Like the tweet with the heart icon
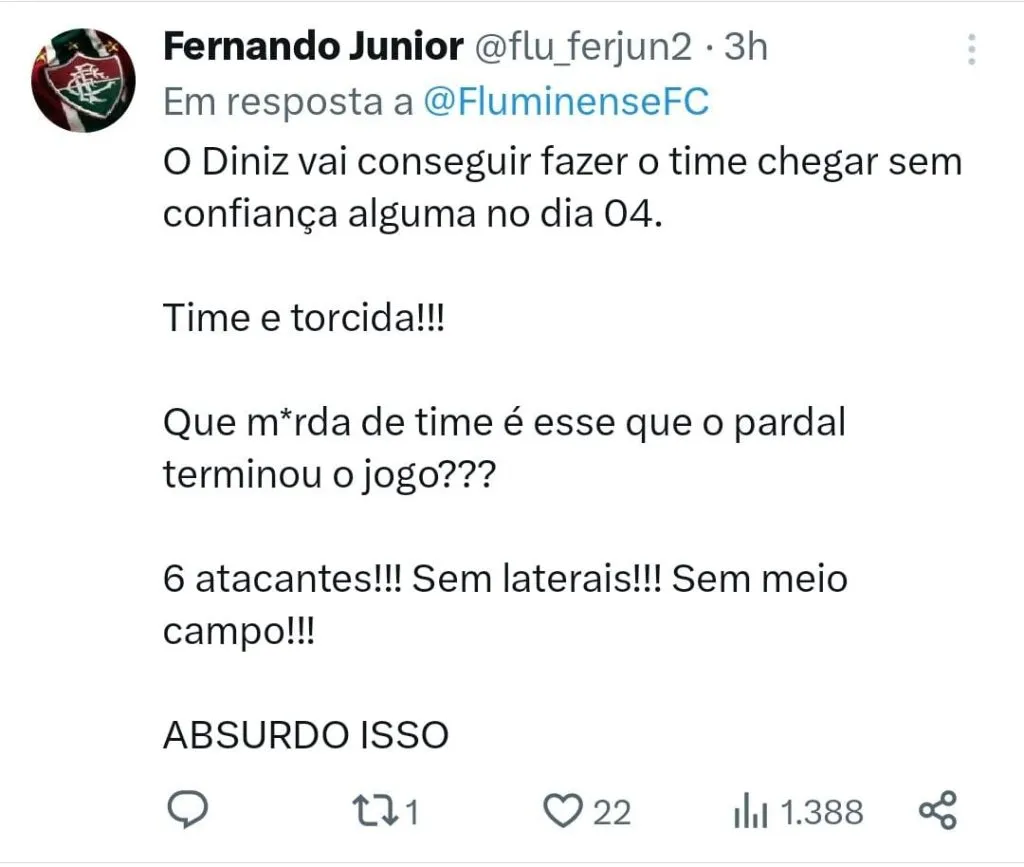Screen dimensions: 1024x867 pos(567,810)
